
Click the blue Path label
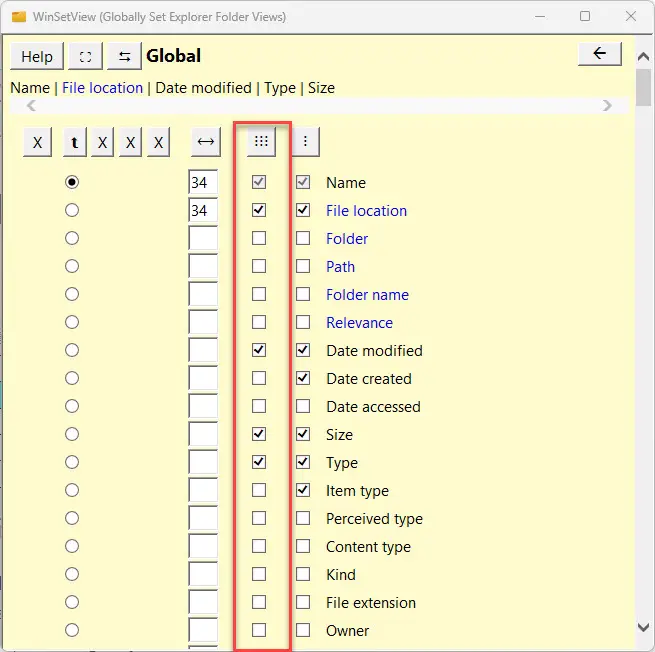click(x=340, y=266)
